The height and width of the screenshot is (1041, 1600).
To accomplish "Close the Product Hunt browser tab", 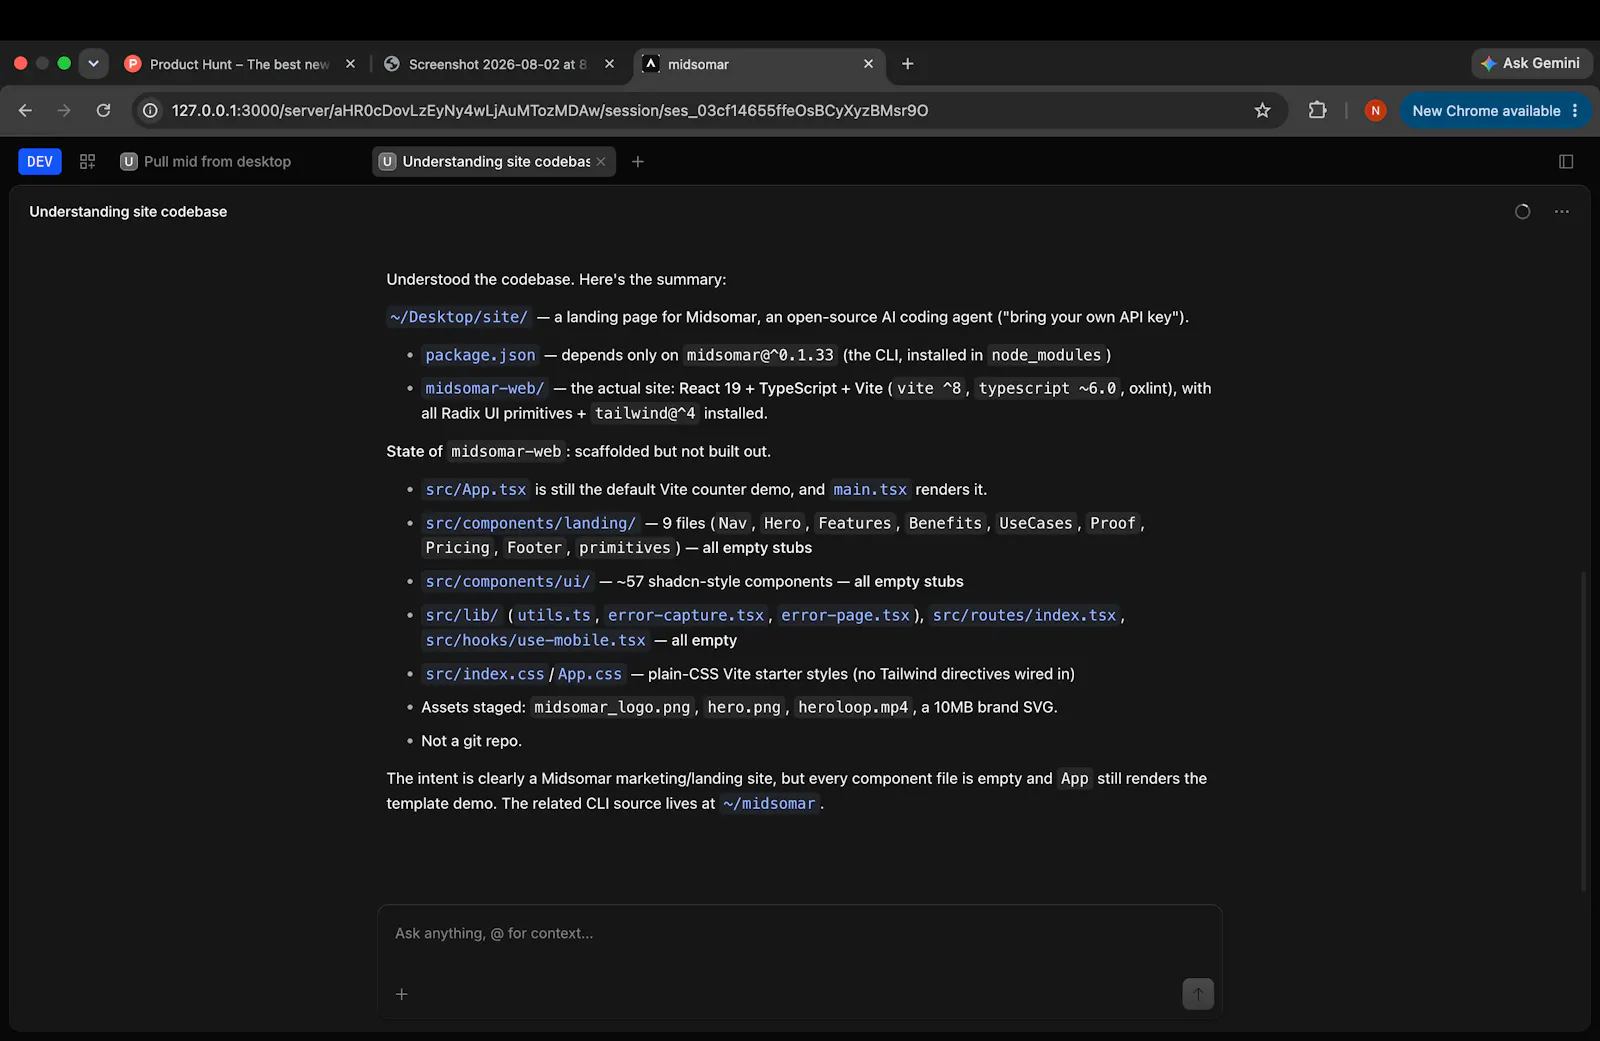I will [x=350, y=64].
